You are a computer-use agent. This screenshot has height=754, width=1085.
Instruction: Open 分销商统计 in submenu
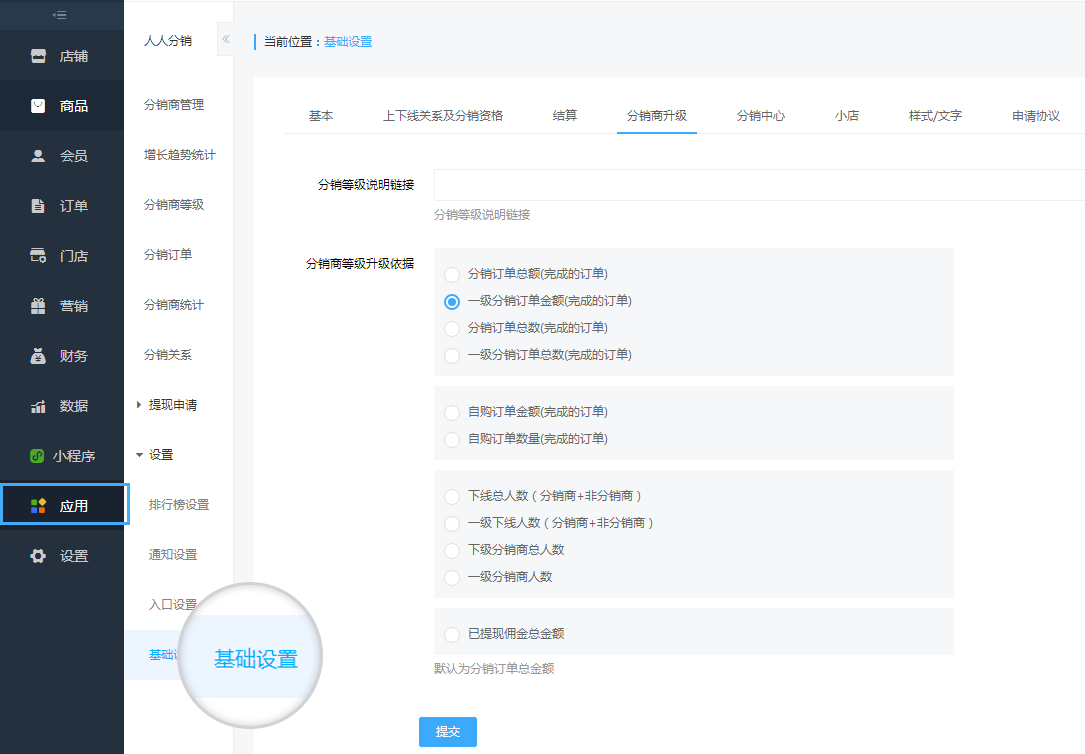click(x=174, y=304)
